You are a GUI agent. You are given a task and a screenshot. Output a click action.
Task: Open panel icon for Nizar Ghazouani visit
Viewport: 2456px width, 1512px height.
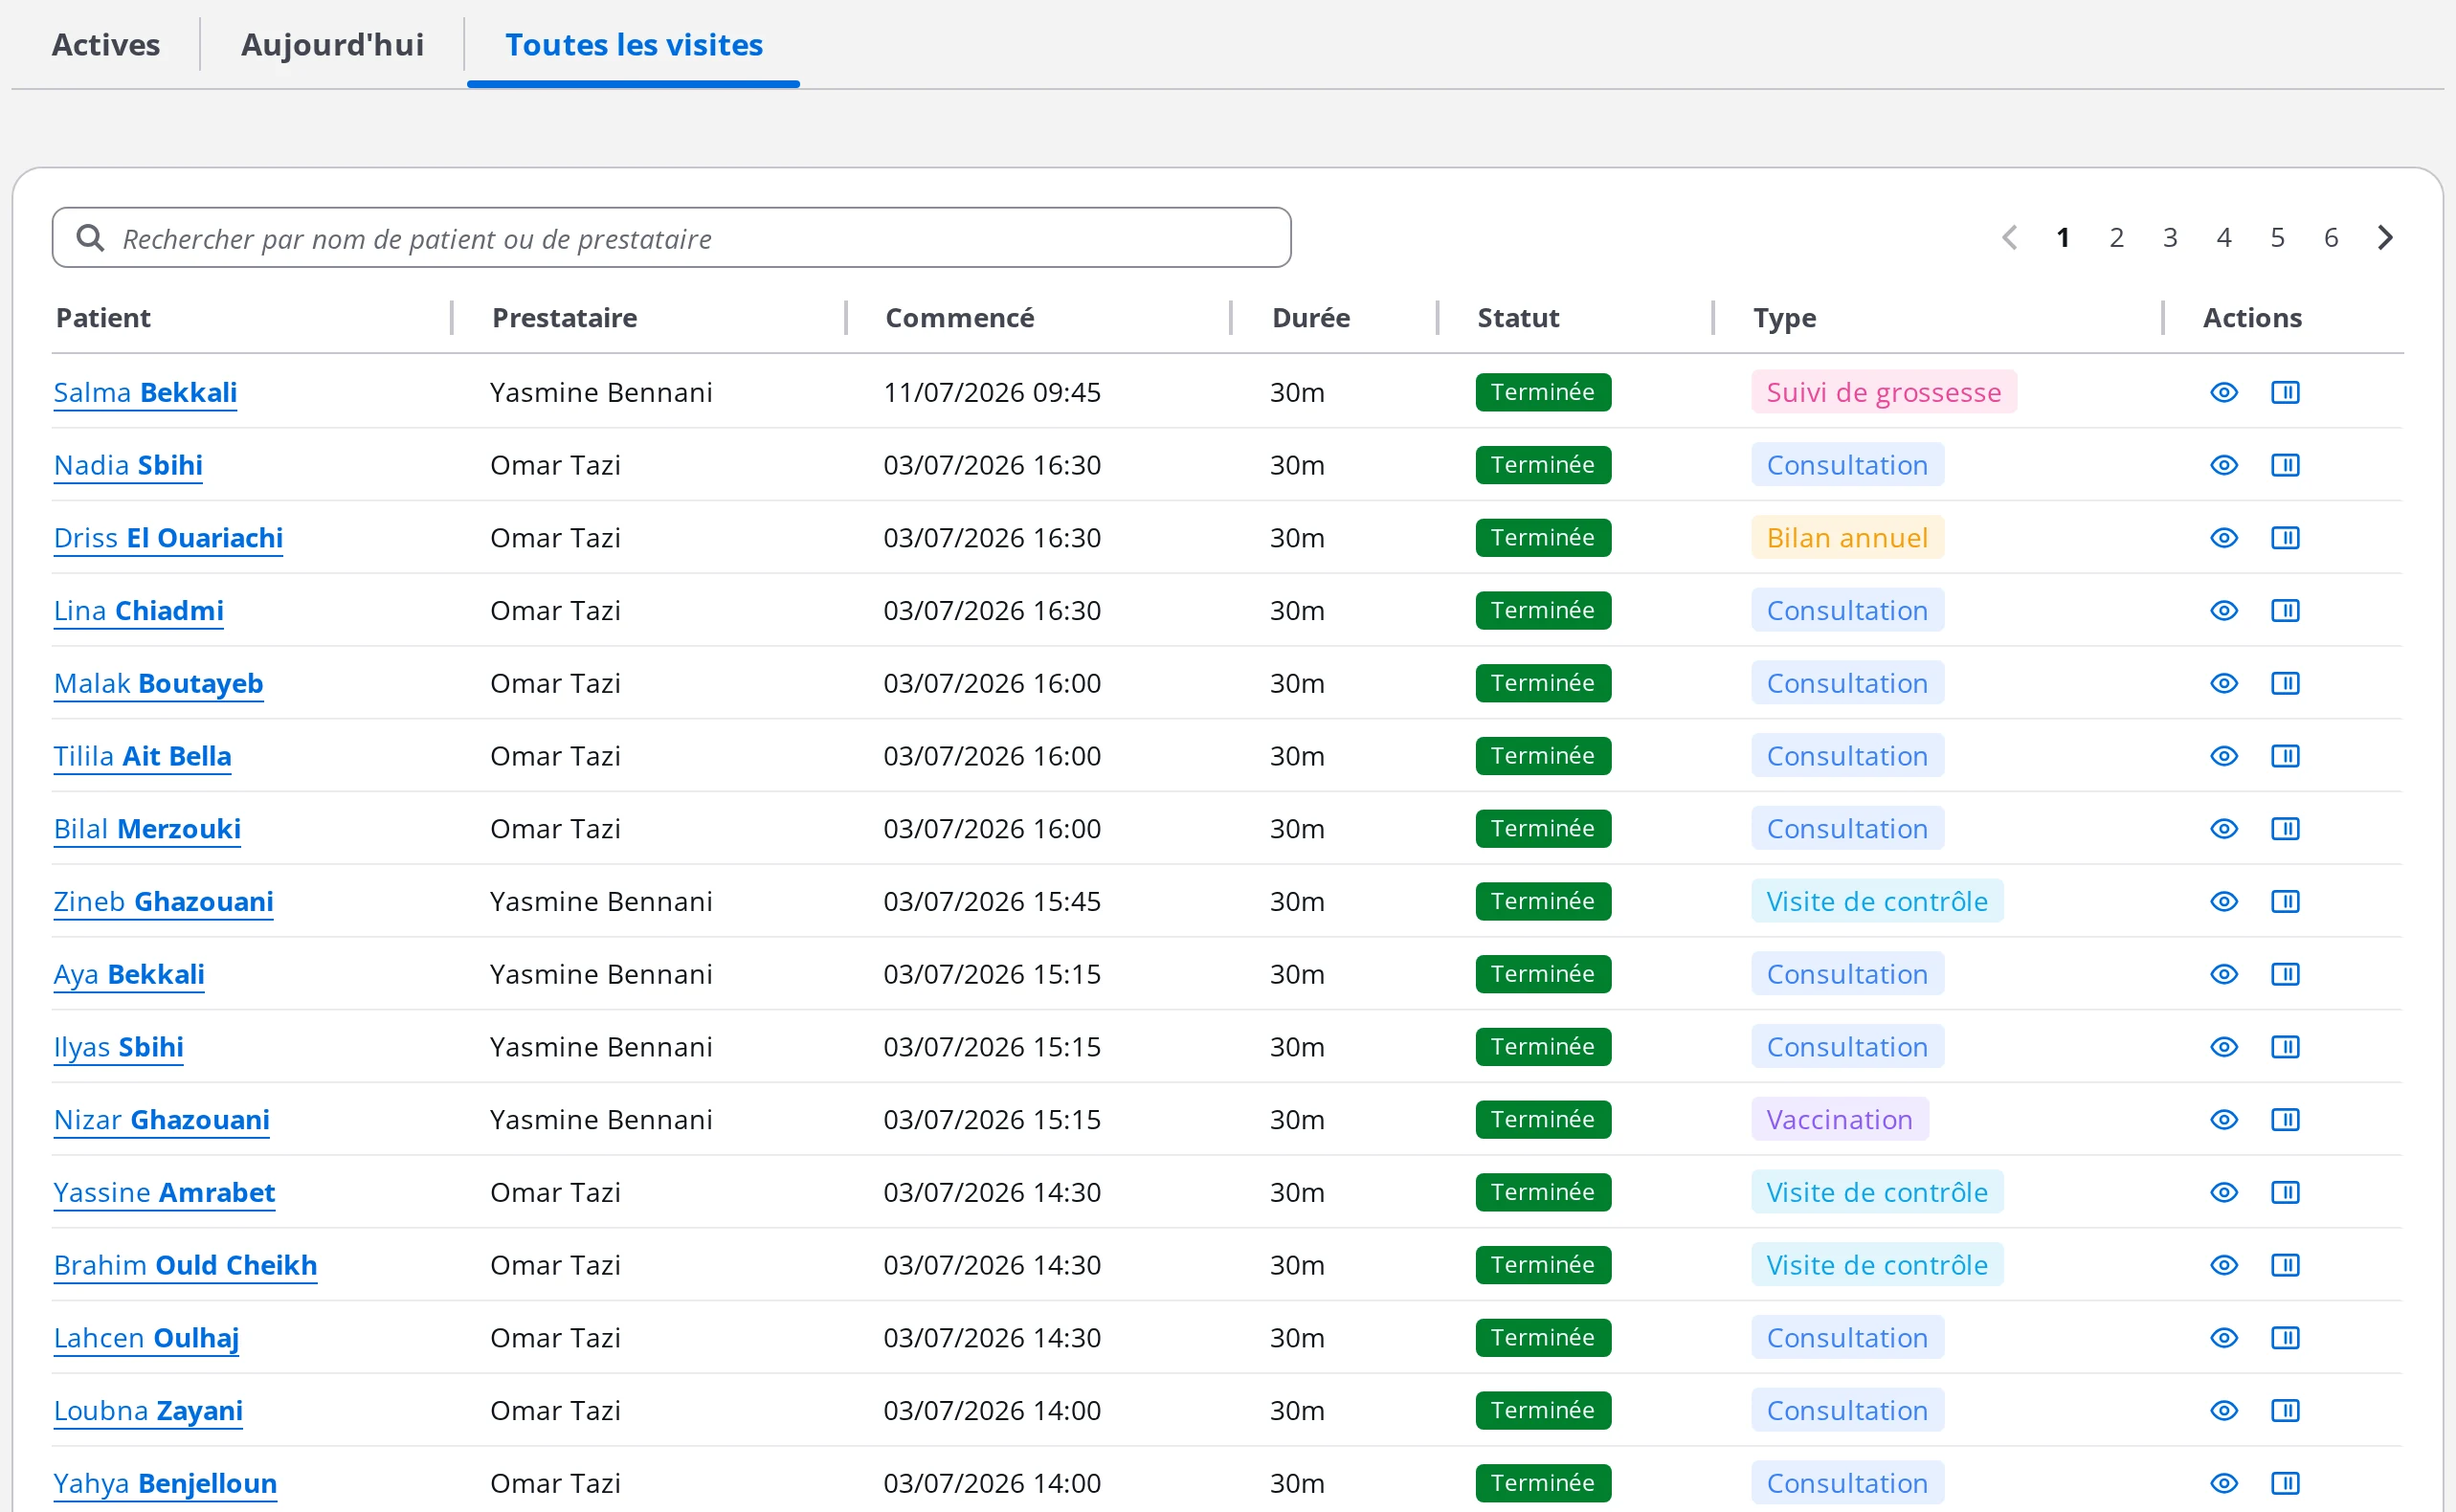(x=2285, y=1119)
